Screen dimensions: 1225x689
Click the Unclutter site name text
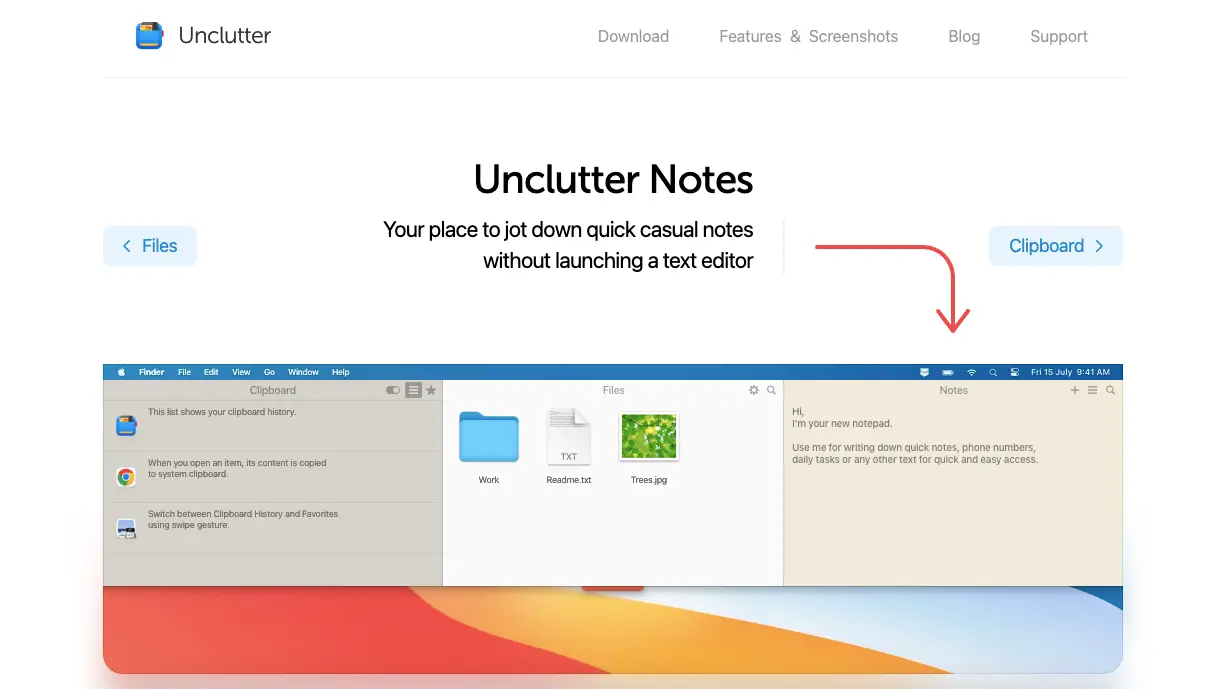[x=225, y=36]
